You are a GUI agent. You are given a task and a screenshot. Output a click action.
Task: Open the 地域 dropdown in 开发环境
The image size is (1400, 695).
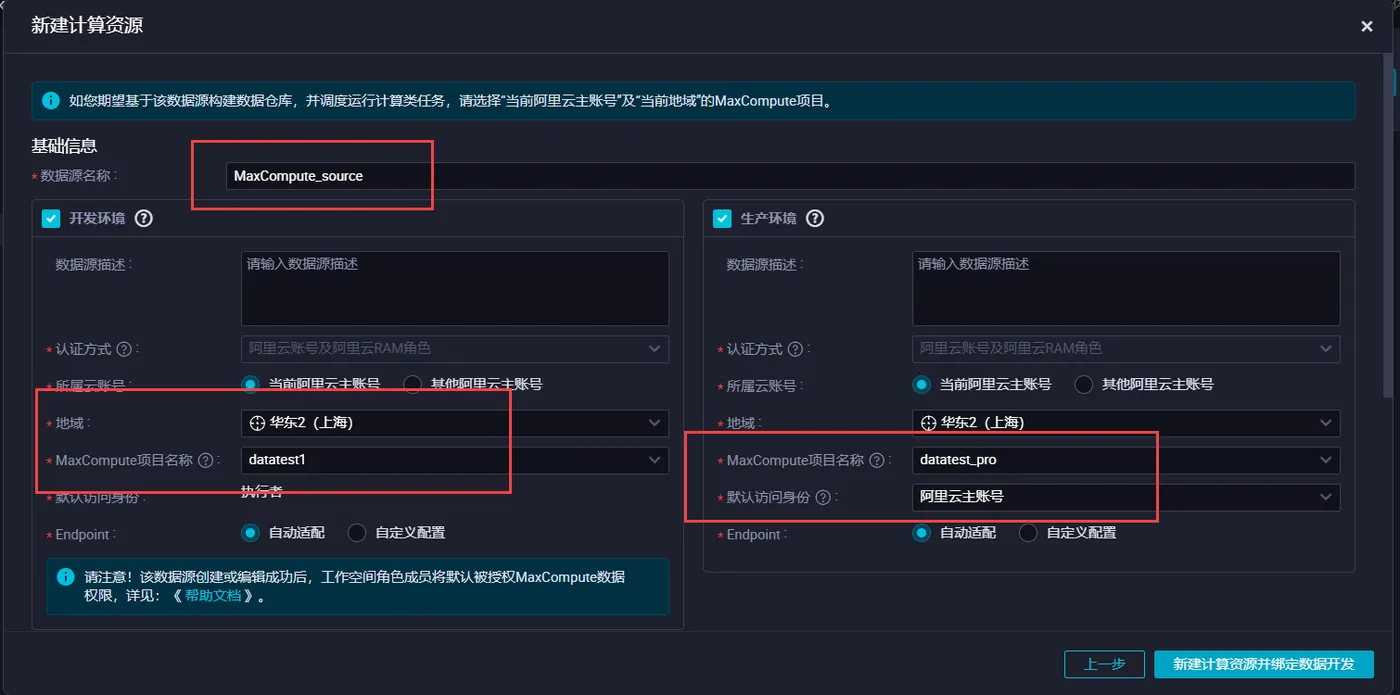coord(455,423)
